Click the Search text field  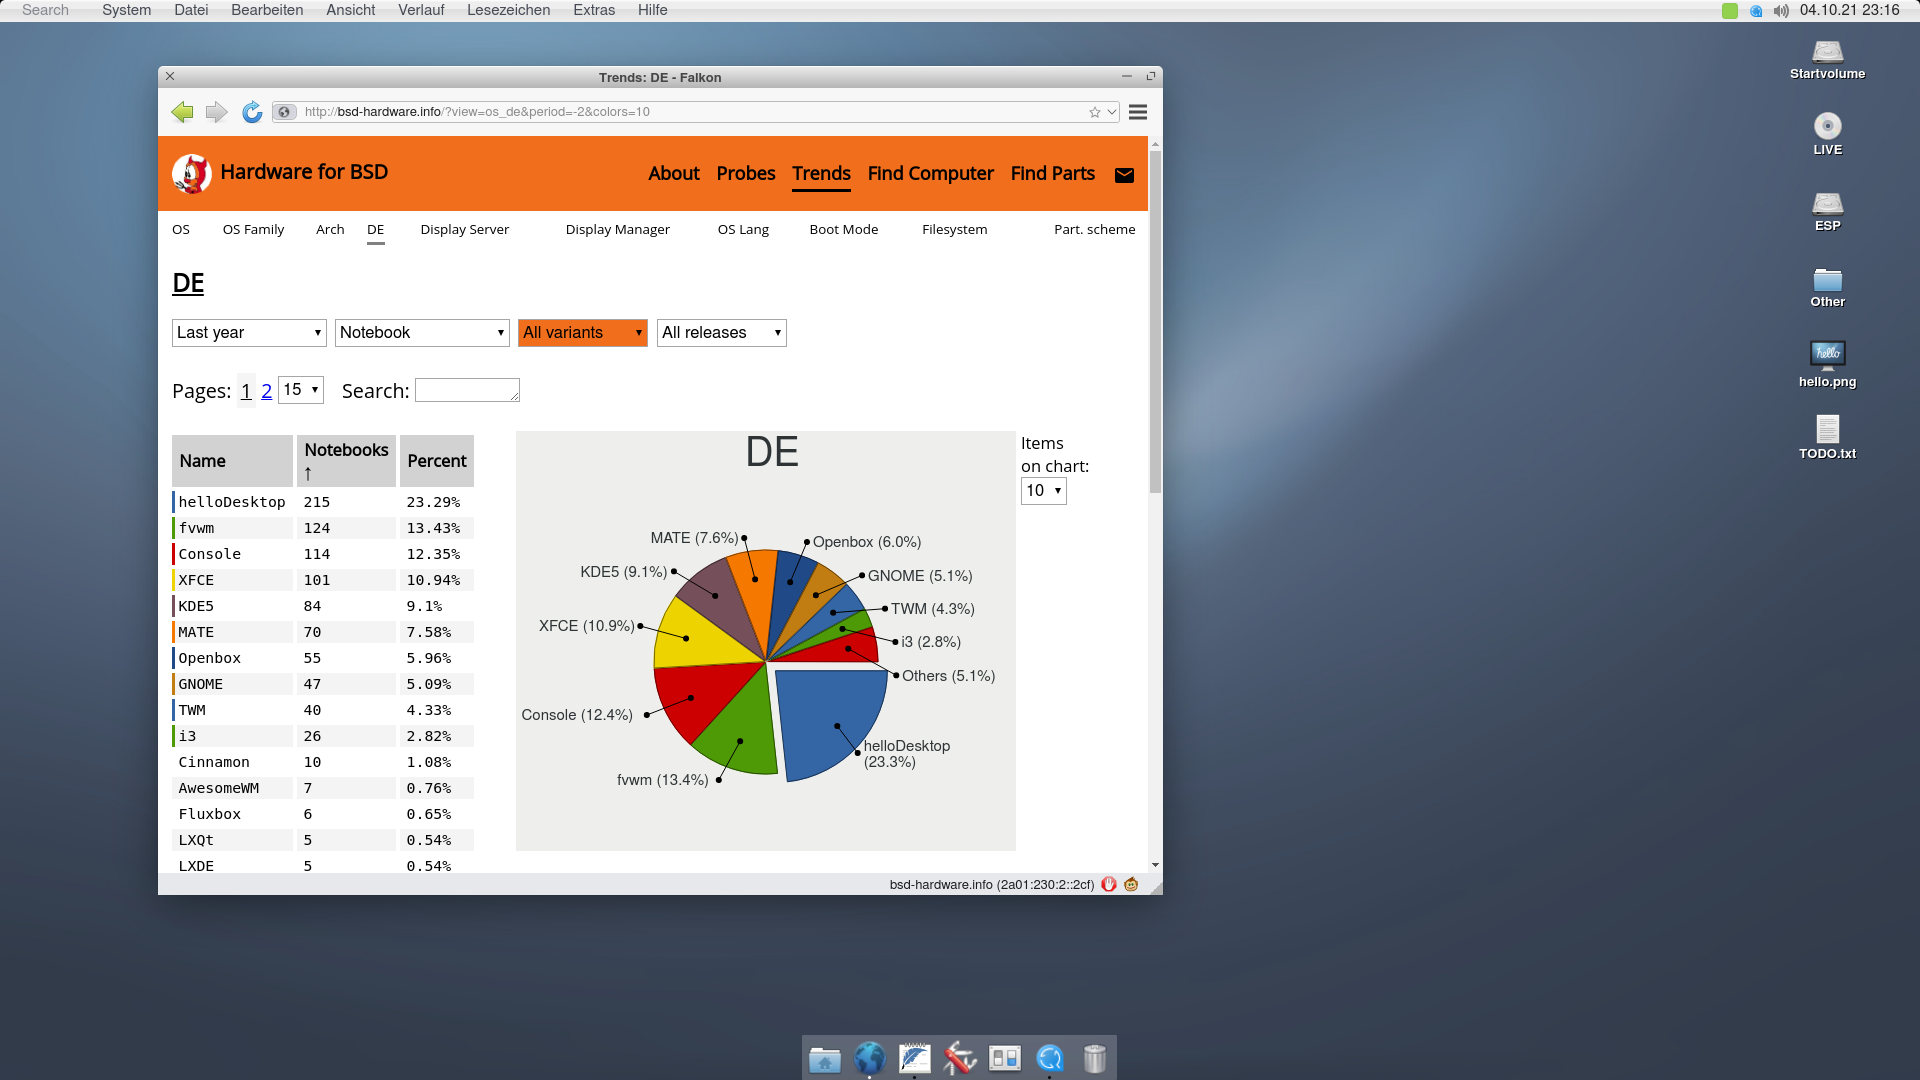466,390
